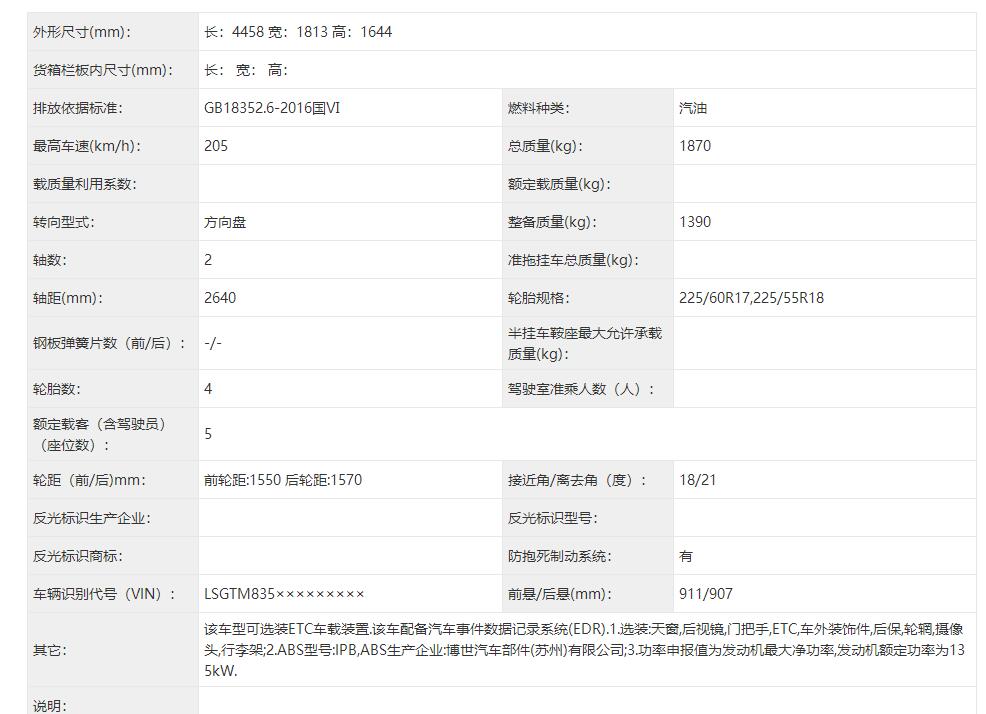Click the 转向型式 label
Image resolution: width=986 pixels, height=714 pixels.
click(x=64, y=222)
